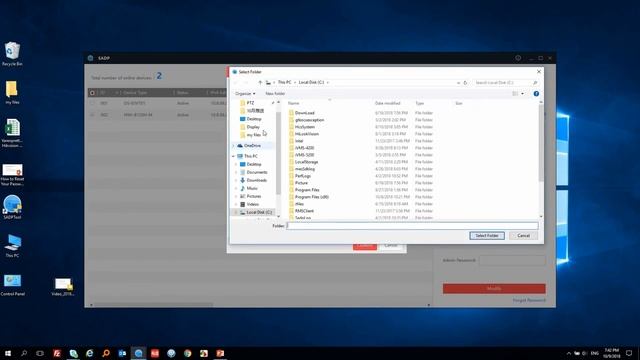Cancel the Select Folder dialog
This screenshot has width=640, height=360.
tap(523, 236)
